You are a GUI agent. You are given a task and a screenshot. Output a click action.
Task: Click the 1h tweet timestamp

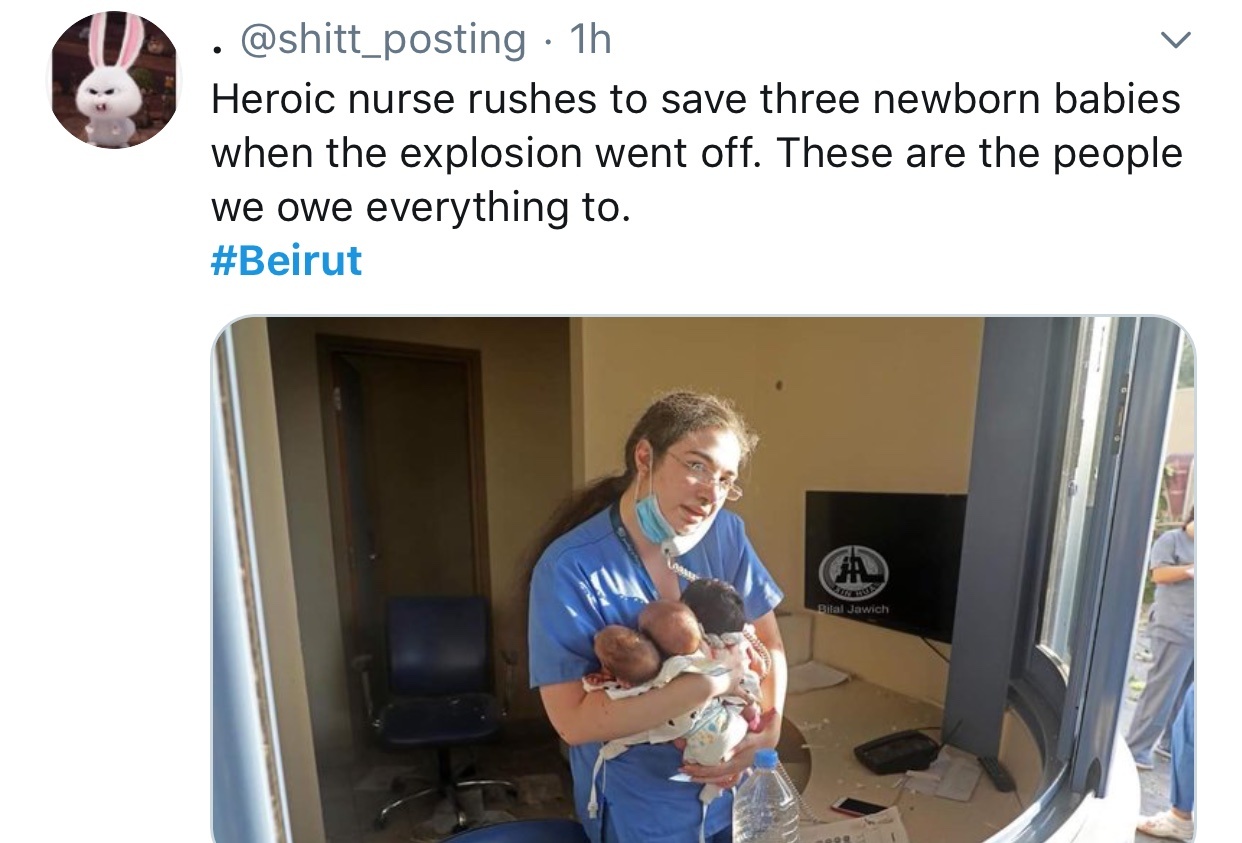point(590,40)
